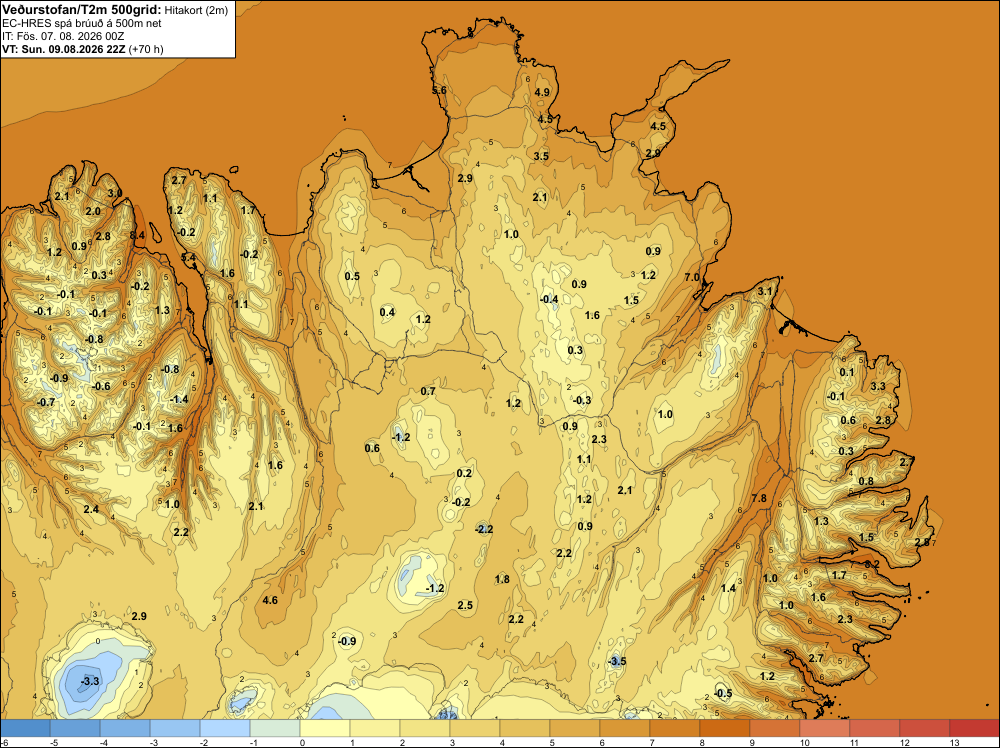The image size is (1000, 748).
Task: Click the "7.0" coastal temperature value
Action: coord(692,277)
